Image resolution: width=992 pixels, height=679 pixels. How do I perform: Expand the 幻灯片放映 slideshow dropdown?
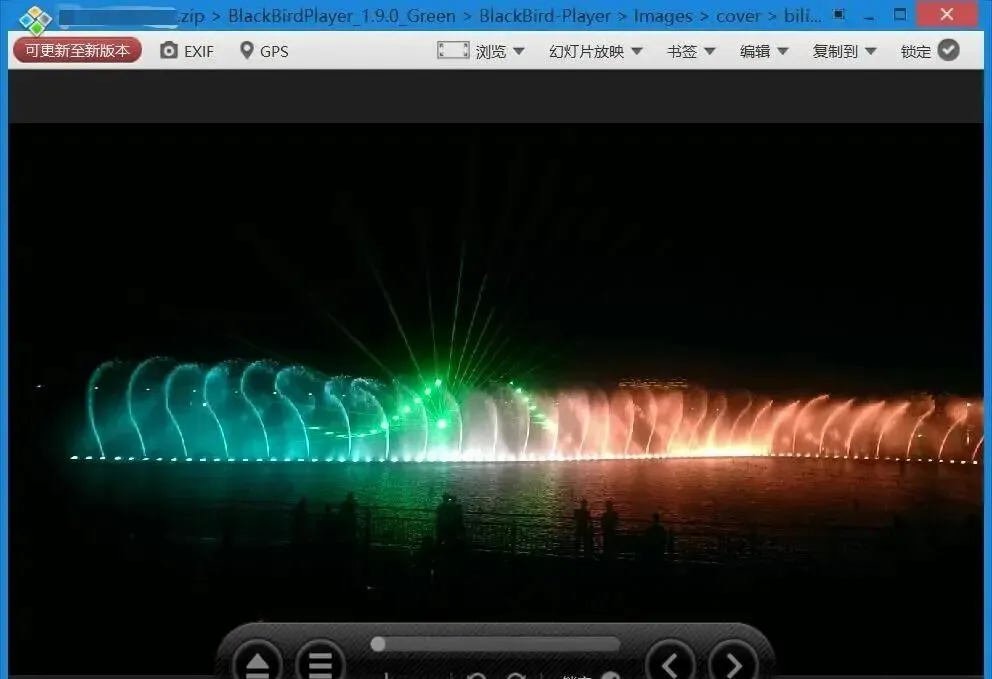pyautogui.click(x=596, y=51)
